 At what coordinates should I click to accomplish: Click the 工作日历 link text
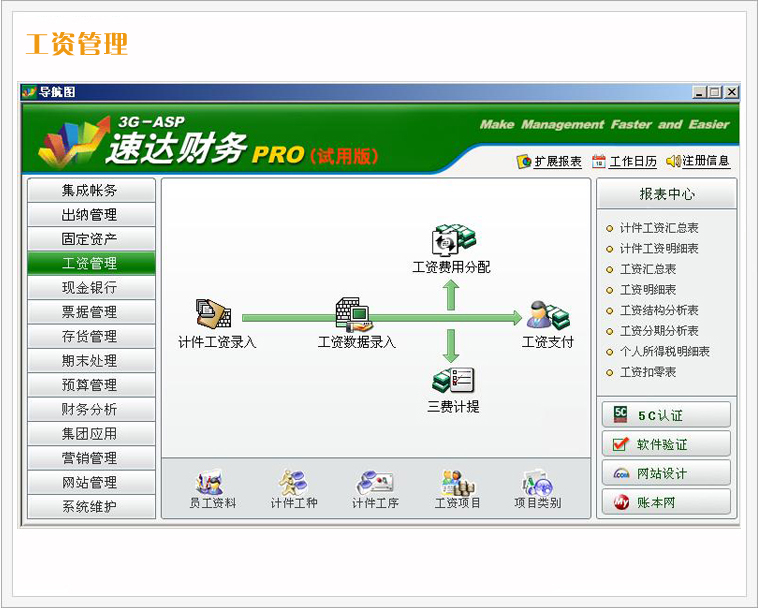633,161
